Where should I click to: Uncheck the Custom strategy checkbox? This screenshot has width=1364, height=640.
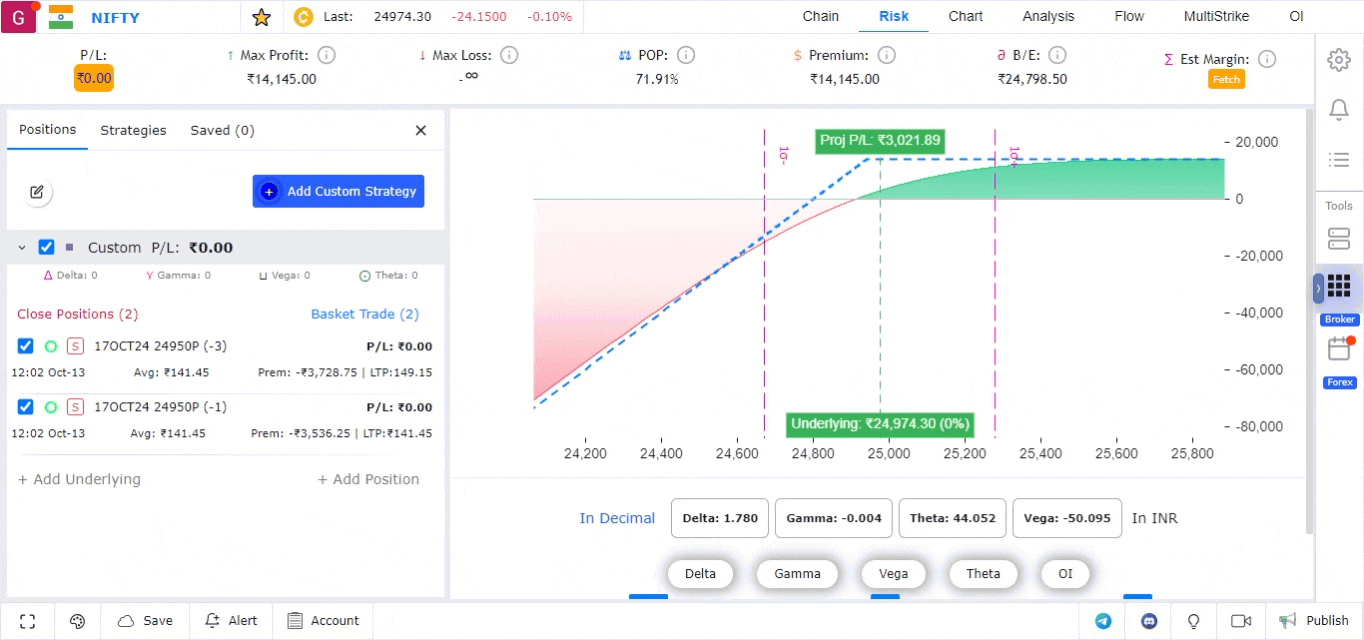click(x=46, y=247)
